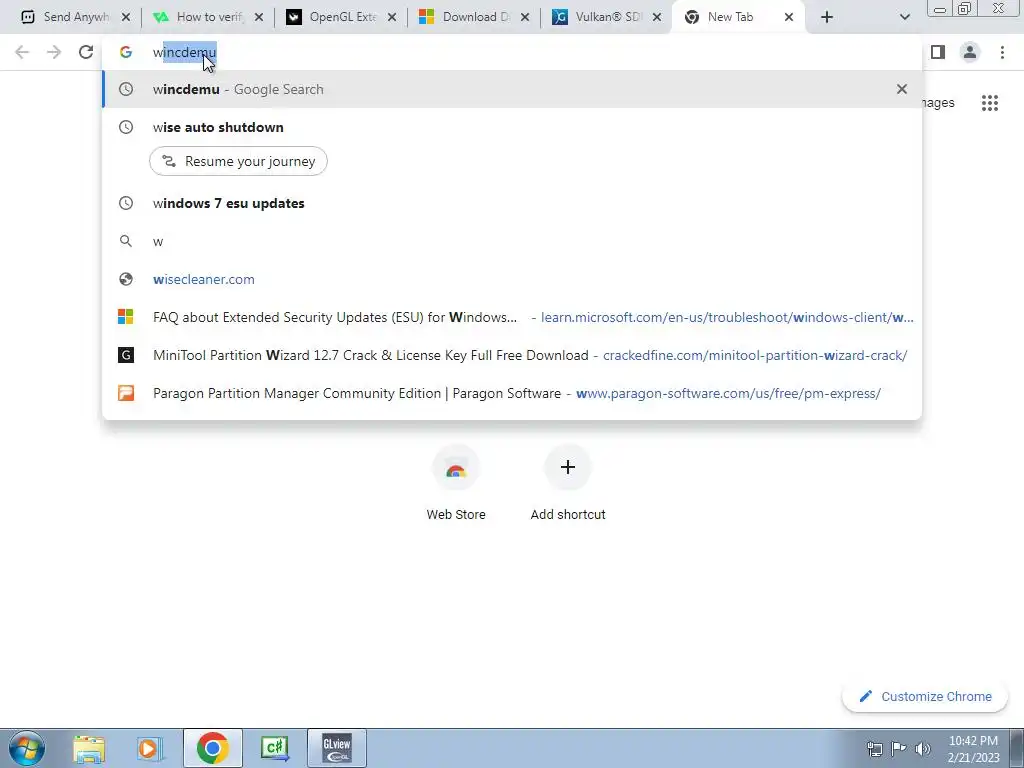1024x768 pixels.
Task: Open media player from taskbar
Action: pyautogui.click(x=150, y=748)
